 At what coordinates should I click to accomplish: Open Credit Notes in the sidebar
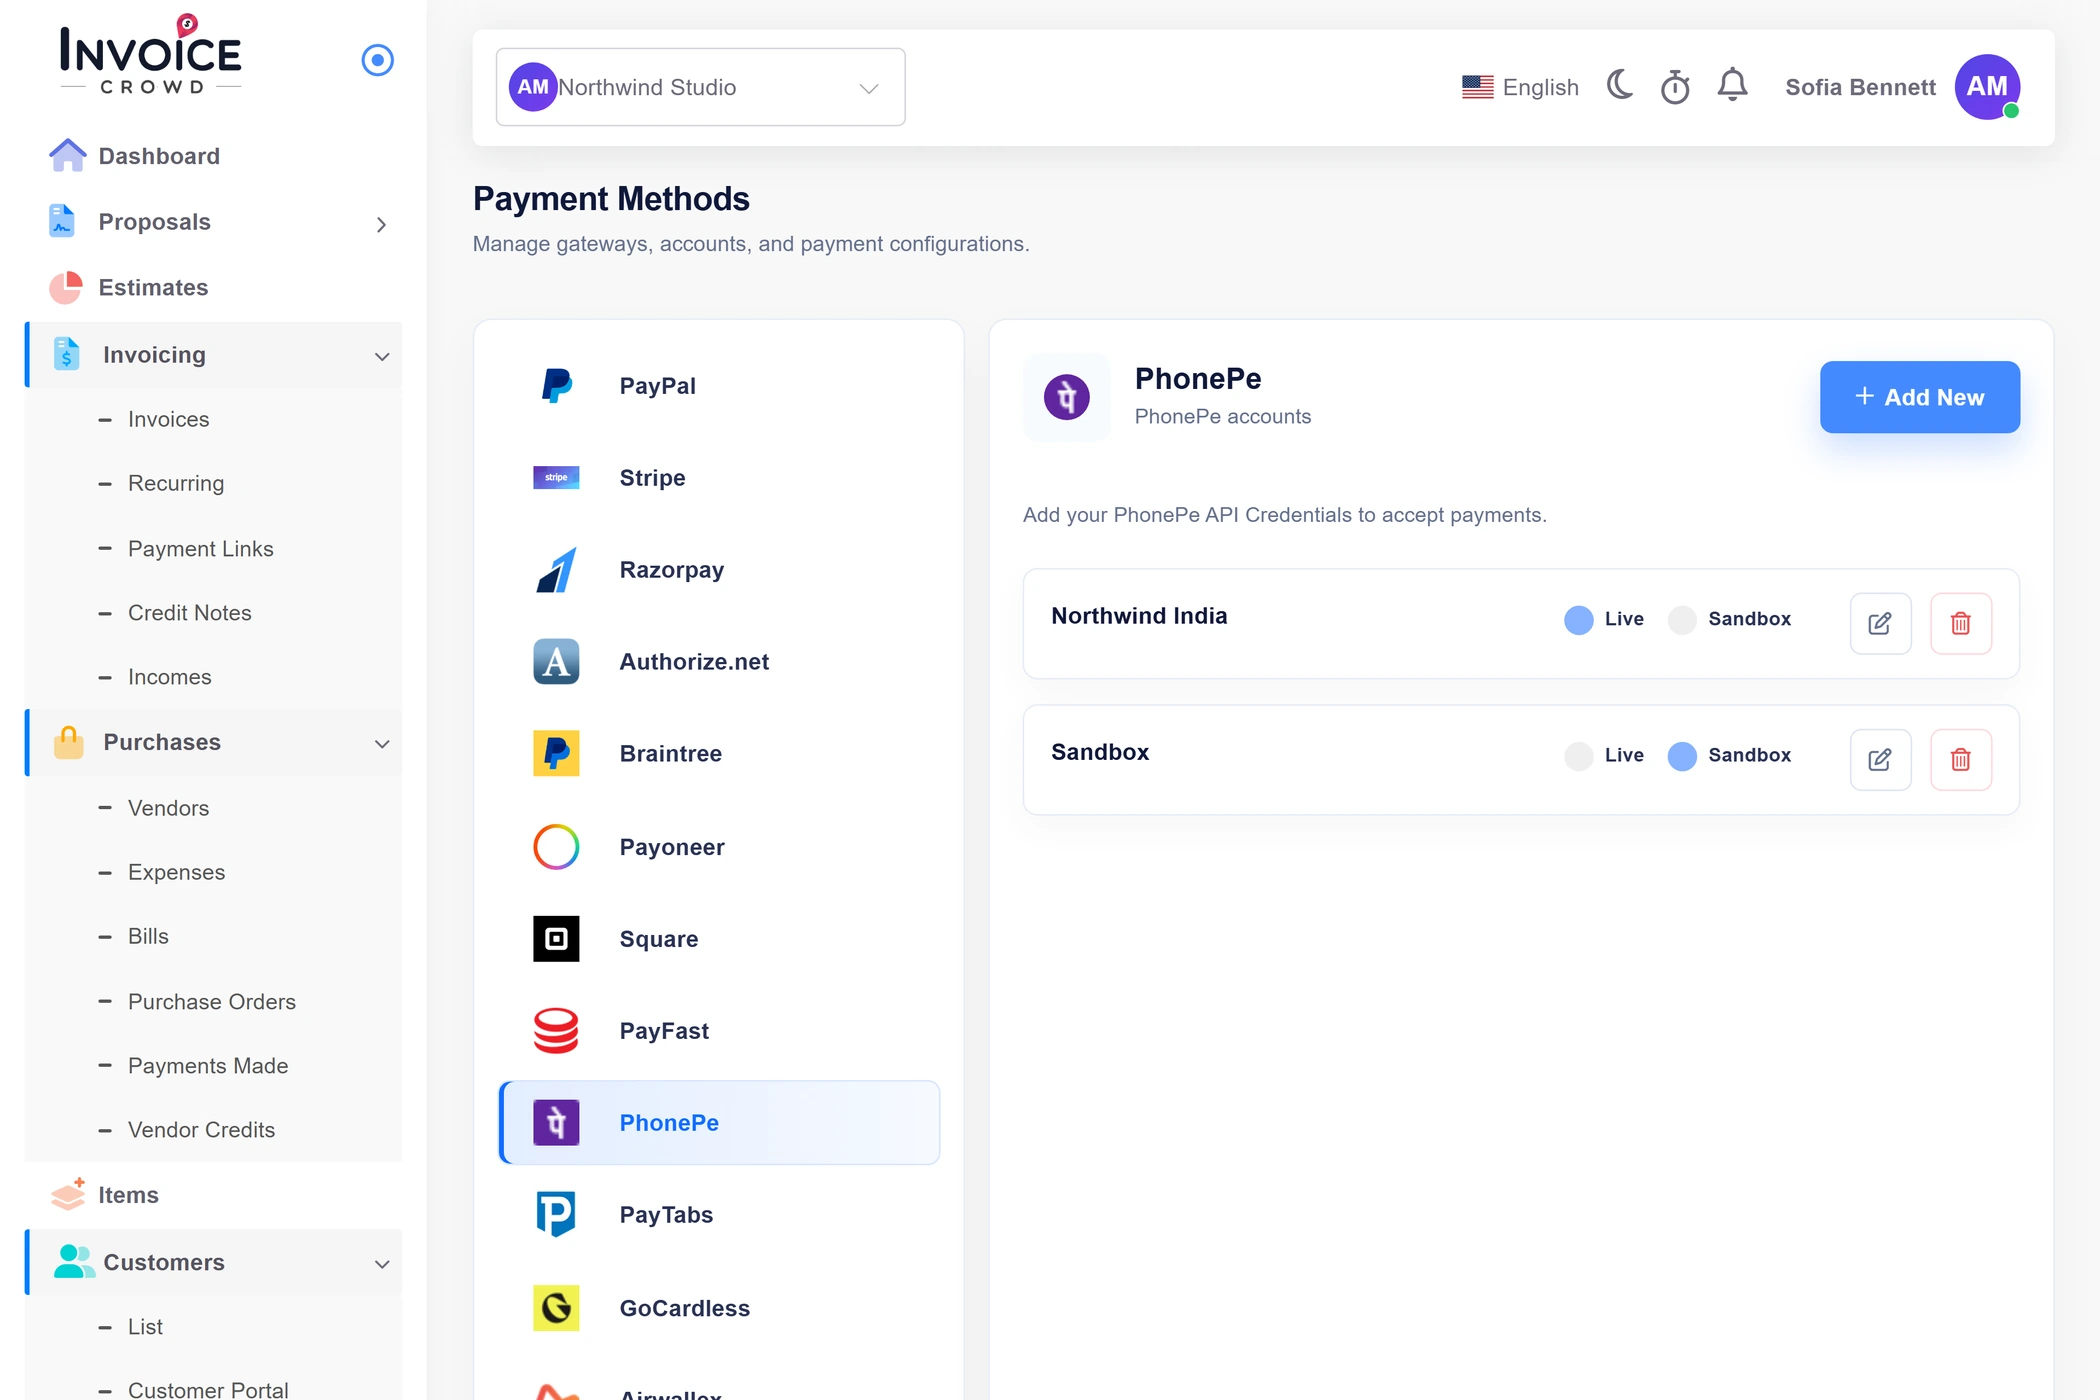coord(189,612)
